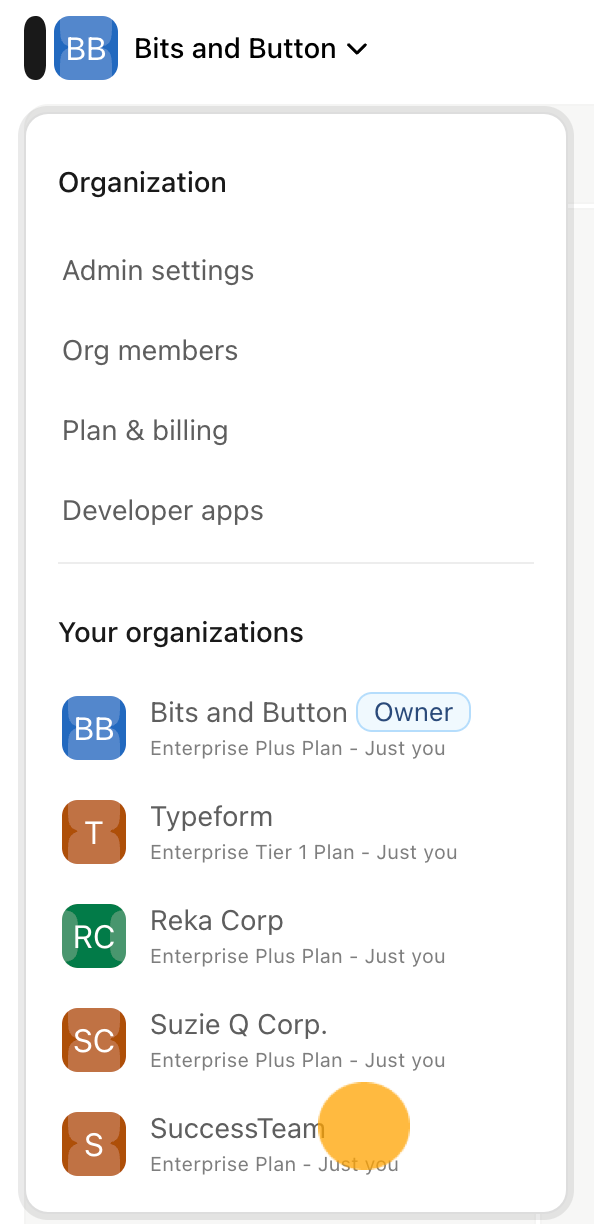Select the Typeform T avatar icon

94,832
